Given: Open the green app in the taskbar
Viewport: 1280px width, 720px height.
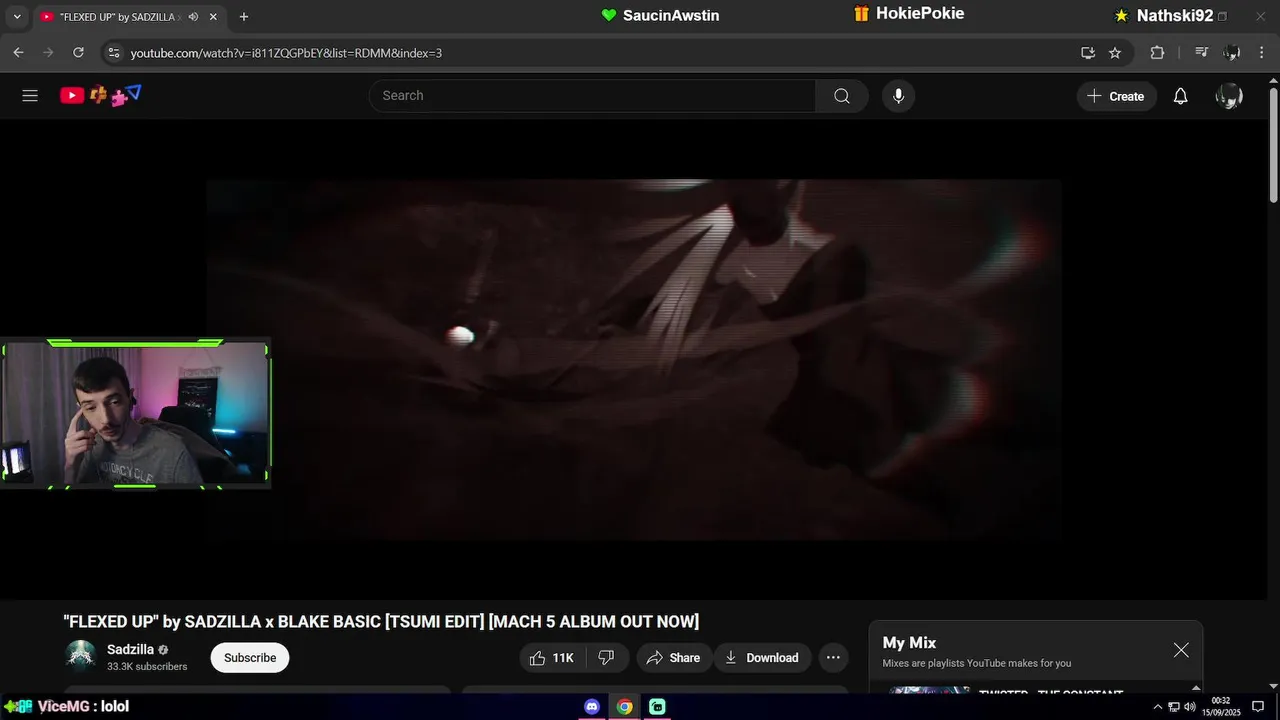Looking at the screenshot, I should pos(657,706).
